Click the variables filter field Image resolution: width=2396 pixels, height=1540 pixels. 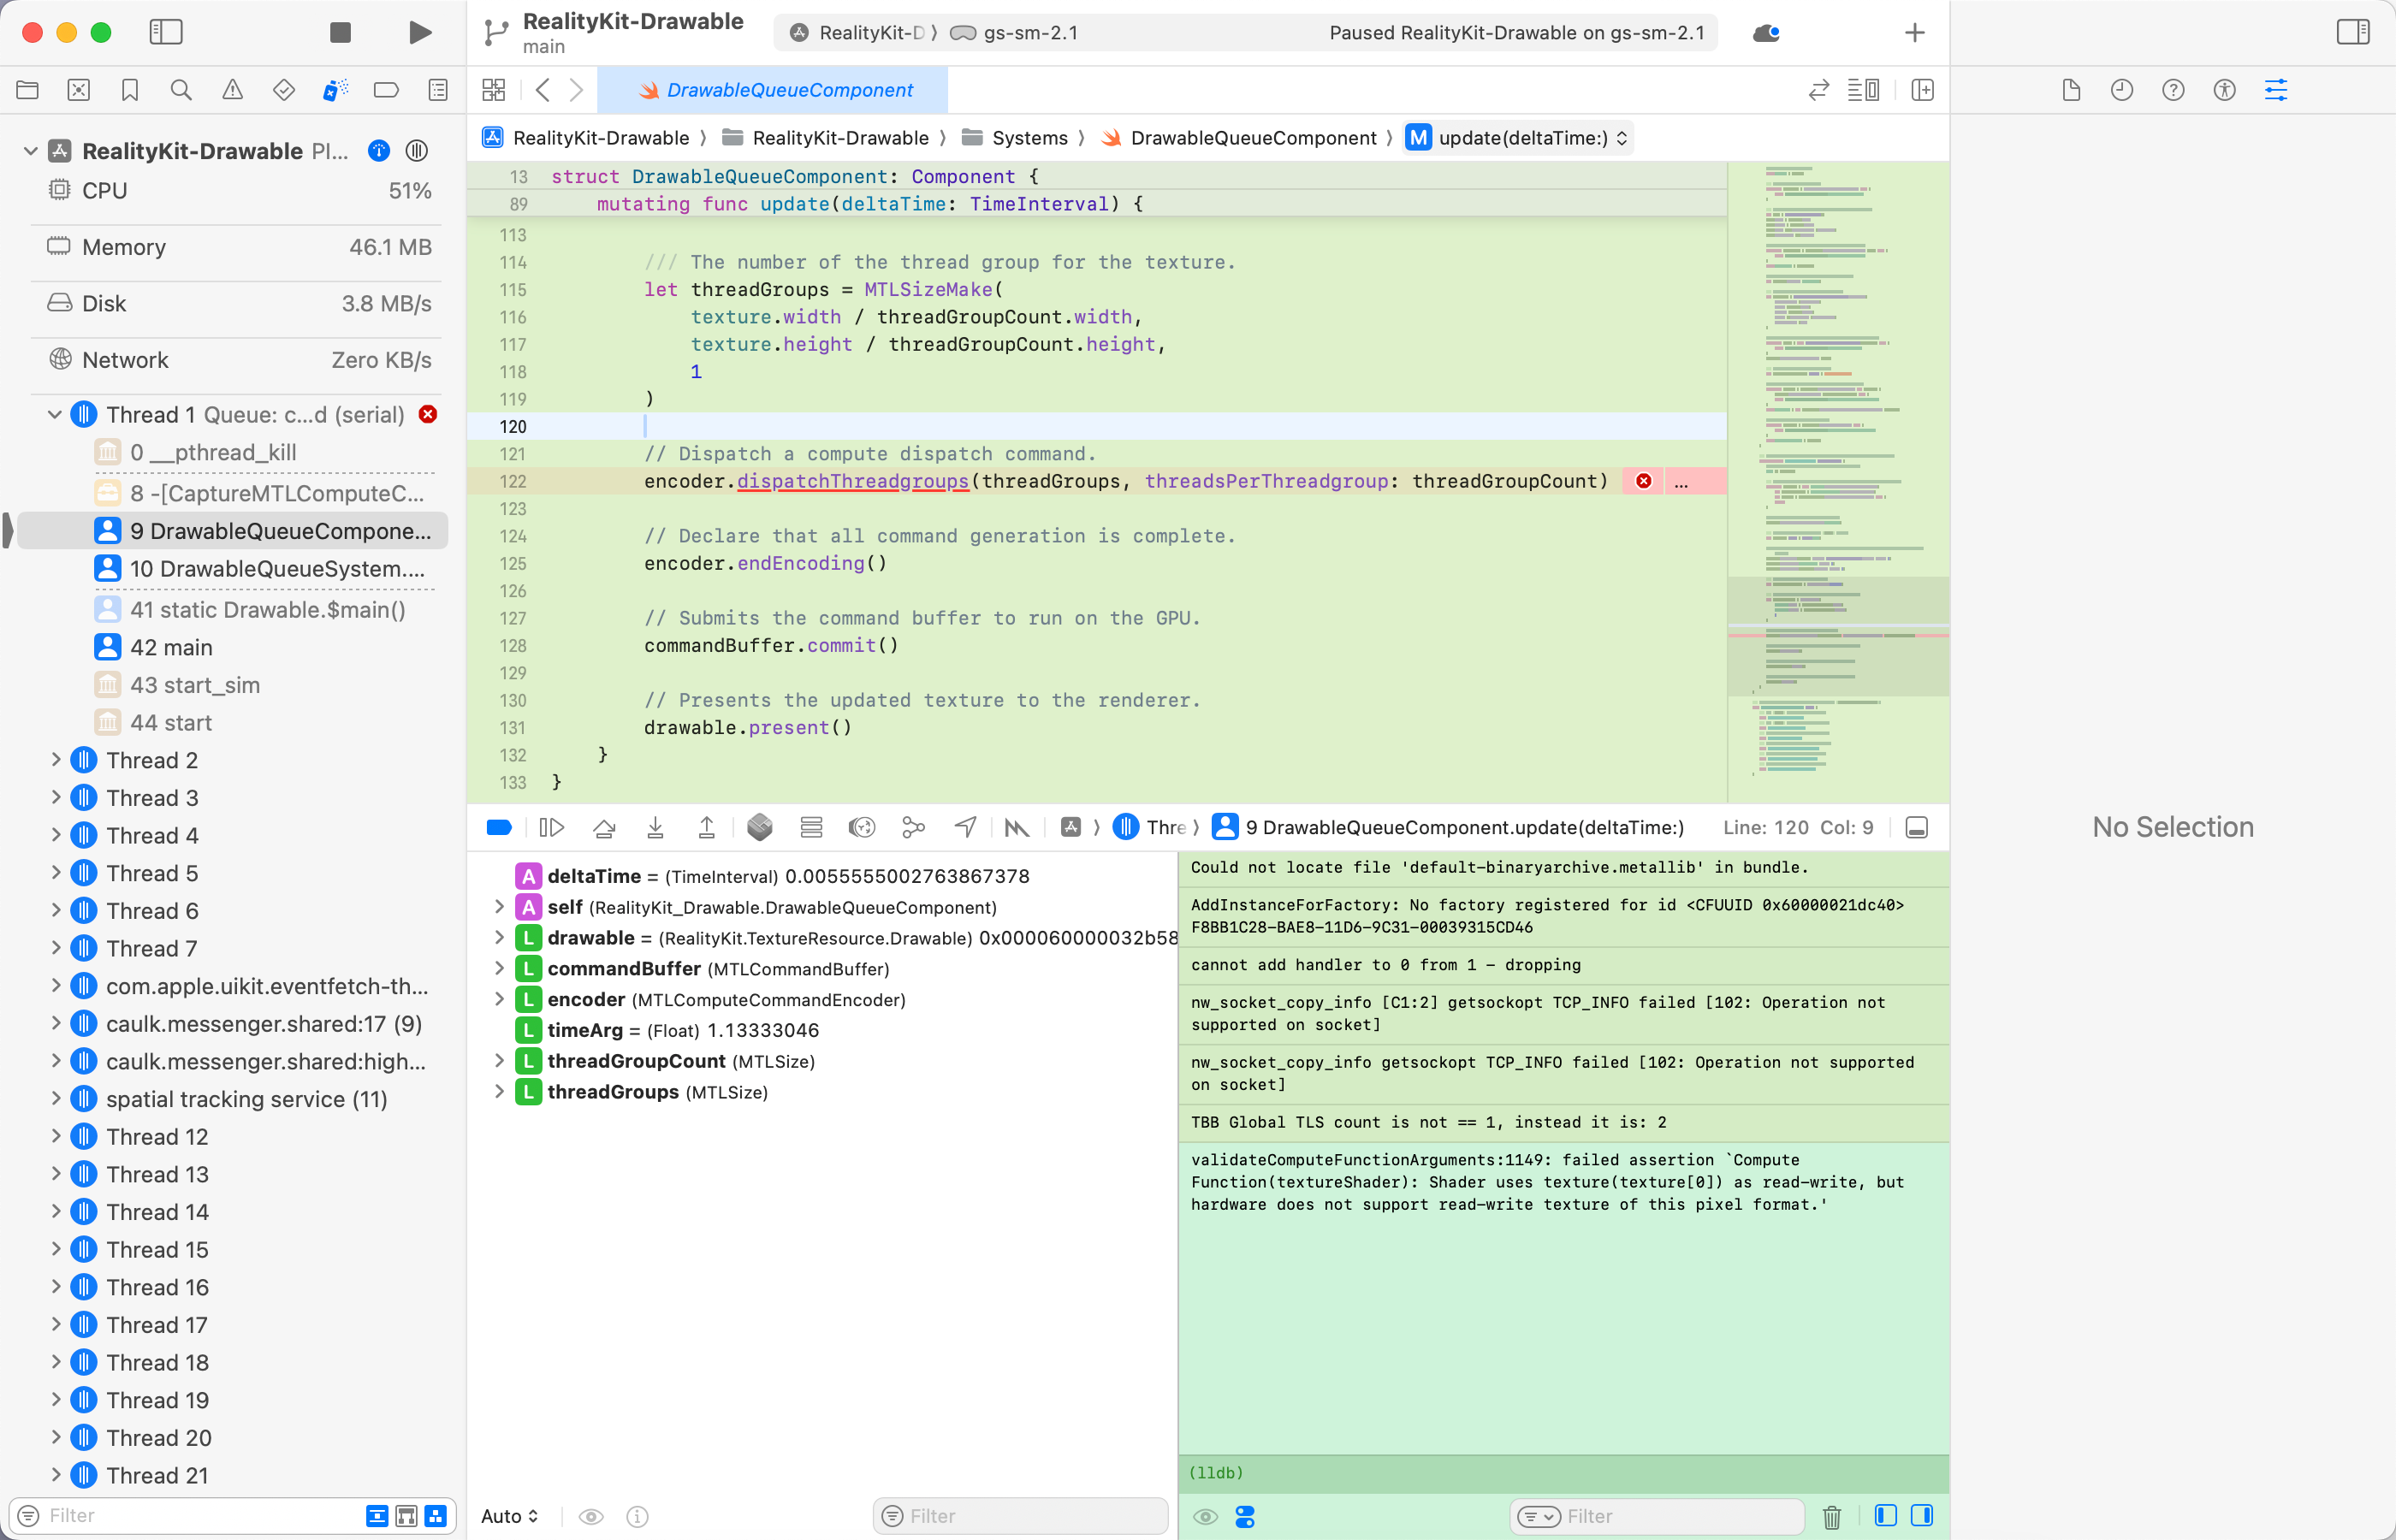[x=1020, y=1515]
